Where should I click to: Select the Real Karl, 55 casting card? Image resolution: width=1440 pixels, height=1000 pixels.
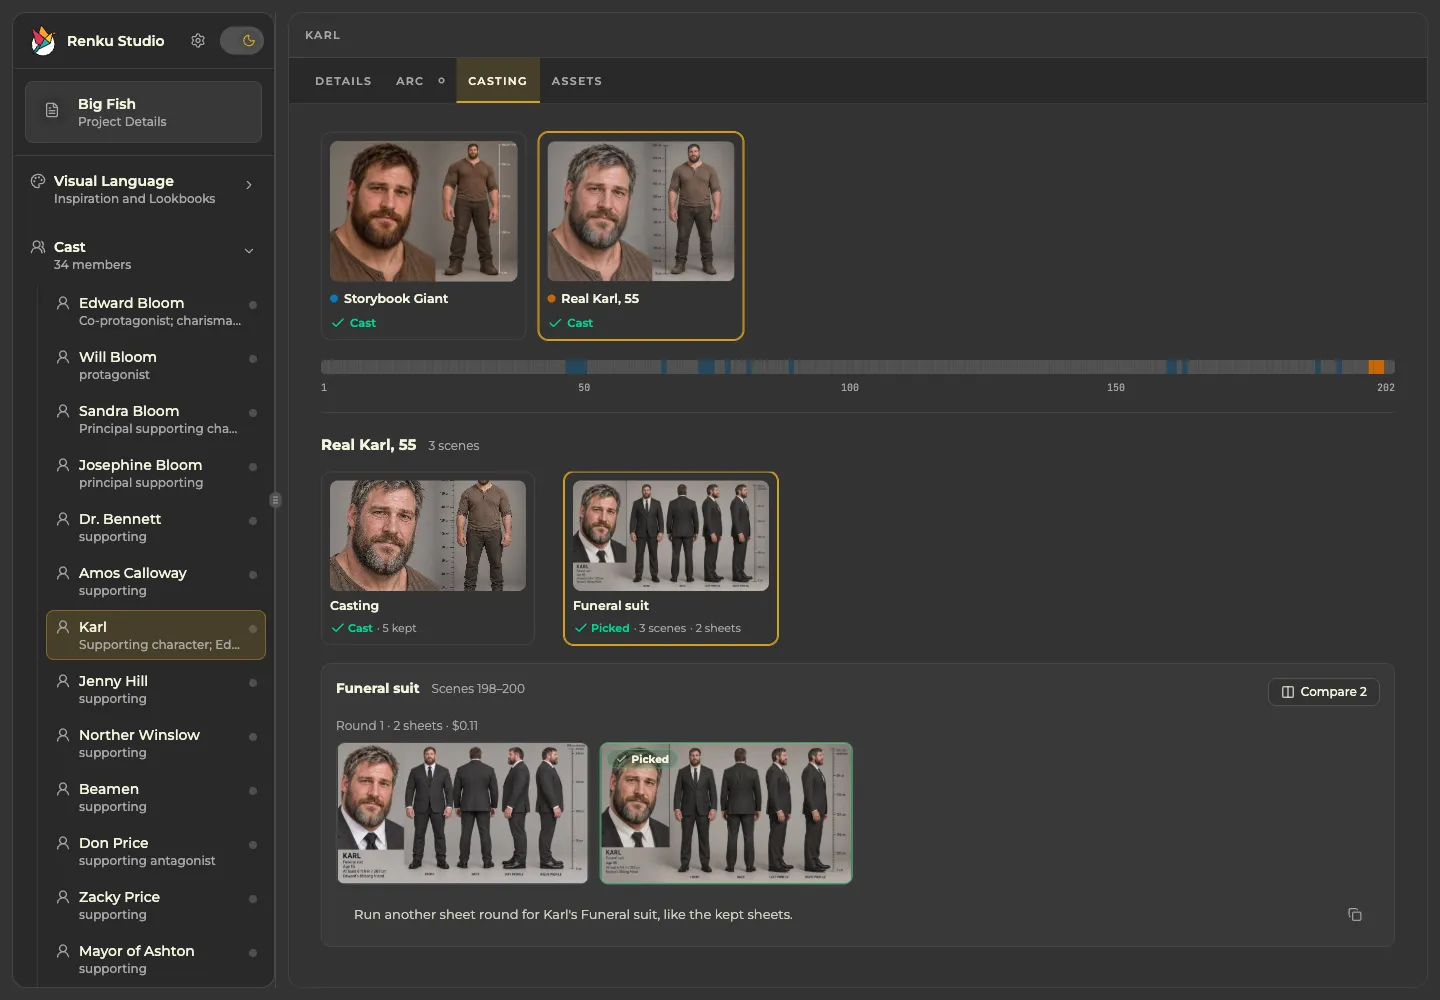click(641, 236)
